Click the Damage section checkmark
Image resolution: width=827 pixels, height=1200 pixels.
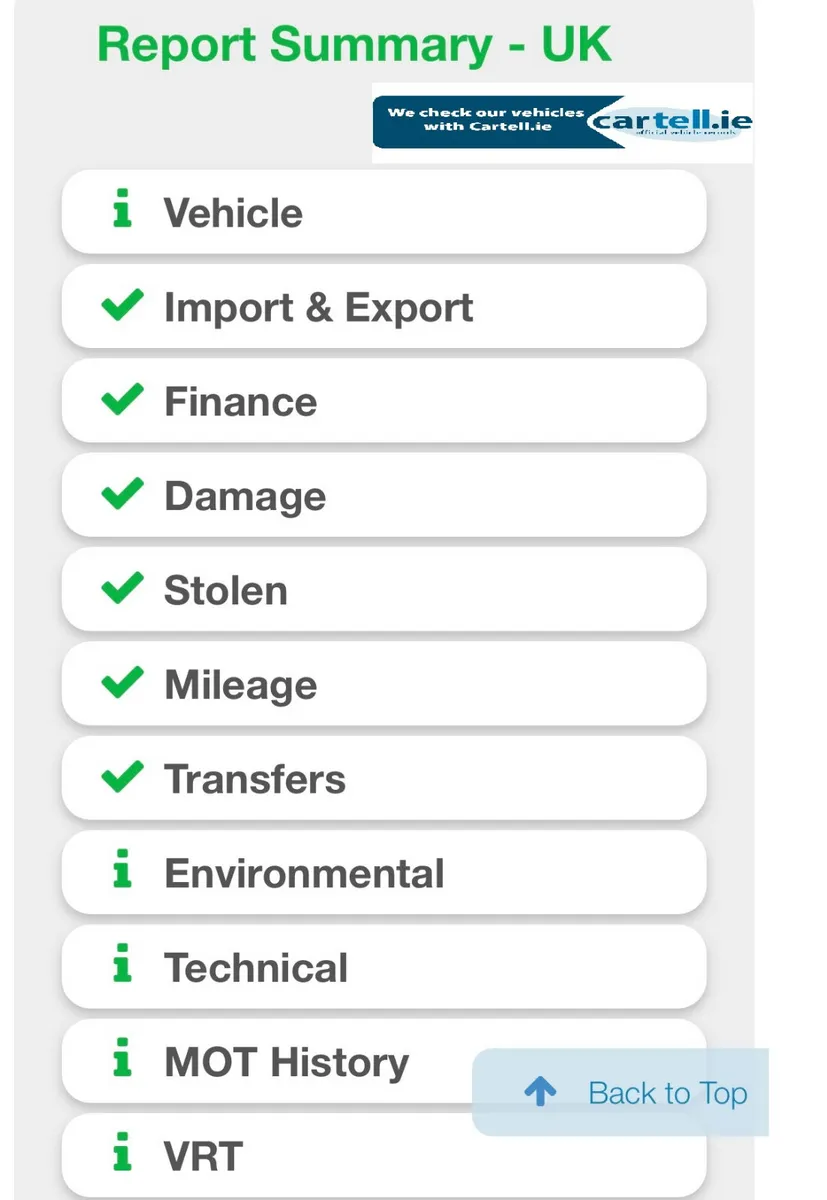tap(123, 495)
